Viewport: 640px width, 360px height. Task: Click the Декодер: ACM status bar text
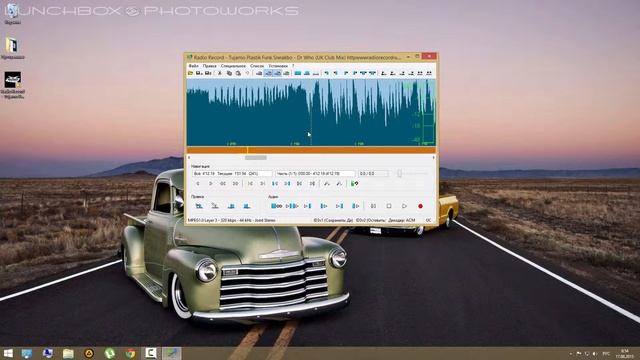click(x=402, y=220)
